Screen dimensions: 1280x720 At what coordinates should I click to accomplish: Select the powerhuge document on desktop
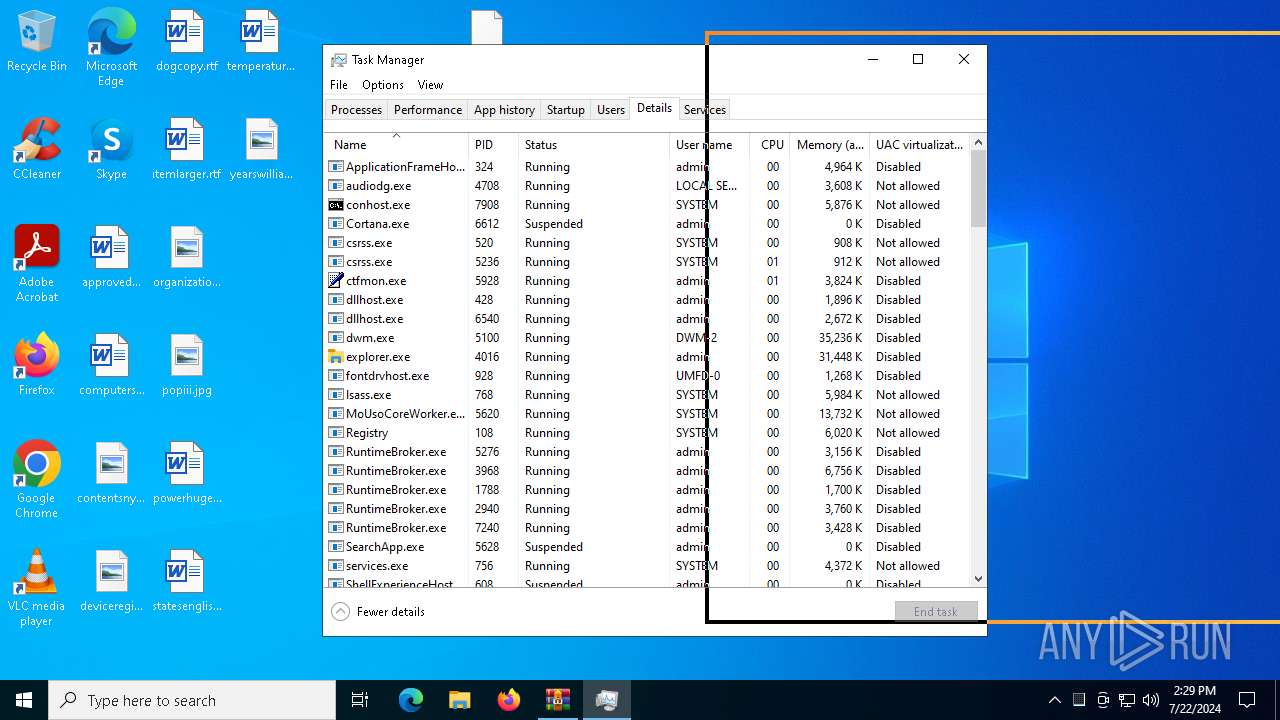point(186,474)
